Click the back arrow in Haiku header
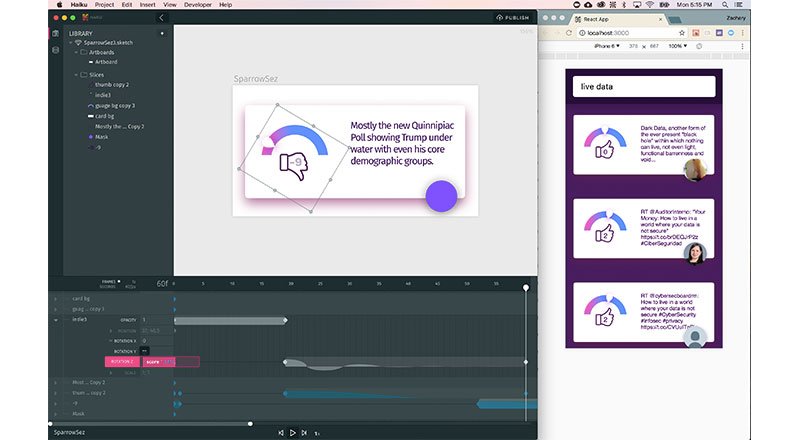Screen dimensions: 800x440 161,17
